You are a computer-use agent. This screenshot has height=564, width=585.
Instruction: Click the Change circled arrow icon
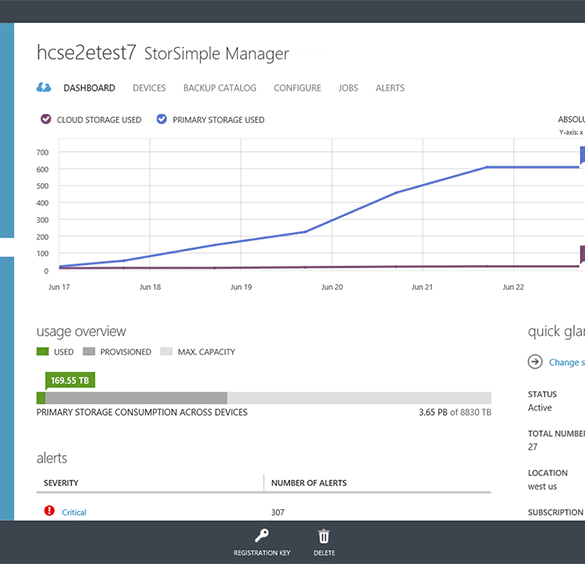click(x=535, y=361)
